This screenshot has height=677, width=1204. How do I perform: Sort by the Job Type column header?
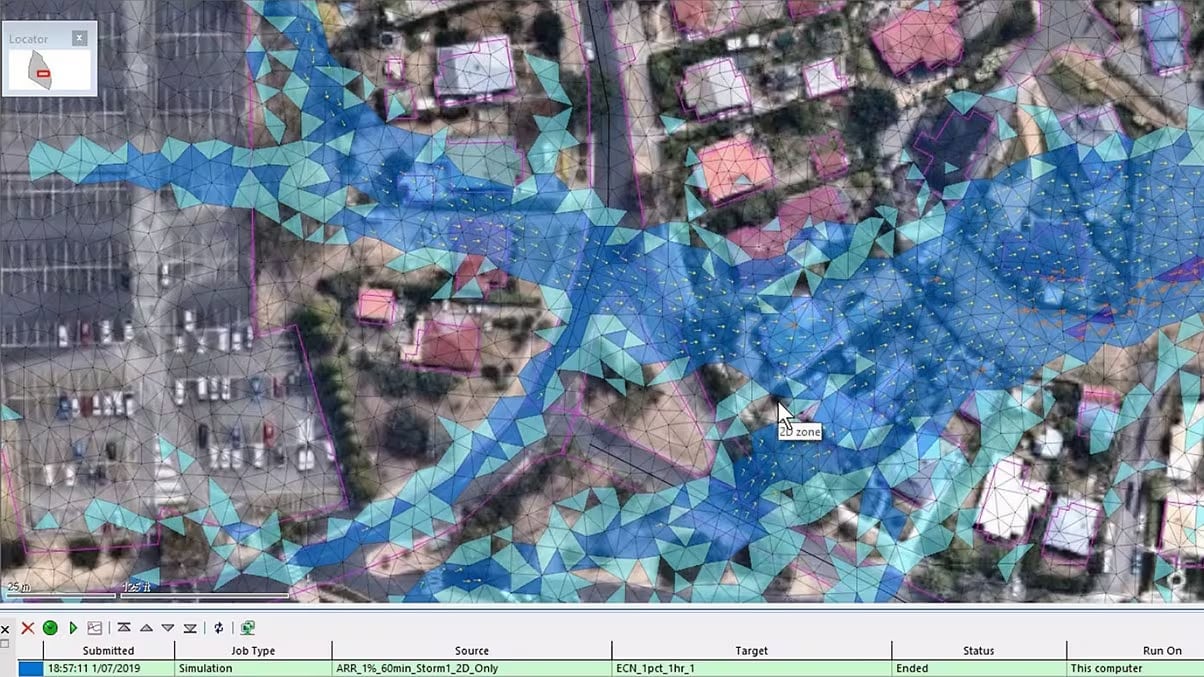point(253,651)
